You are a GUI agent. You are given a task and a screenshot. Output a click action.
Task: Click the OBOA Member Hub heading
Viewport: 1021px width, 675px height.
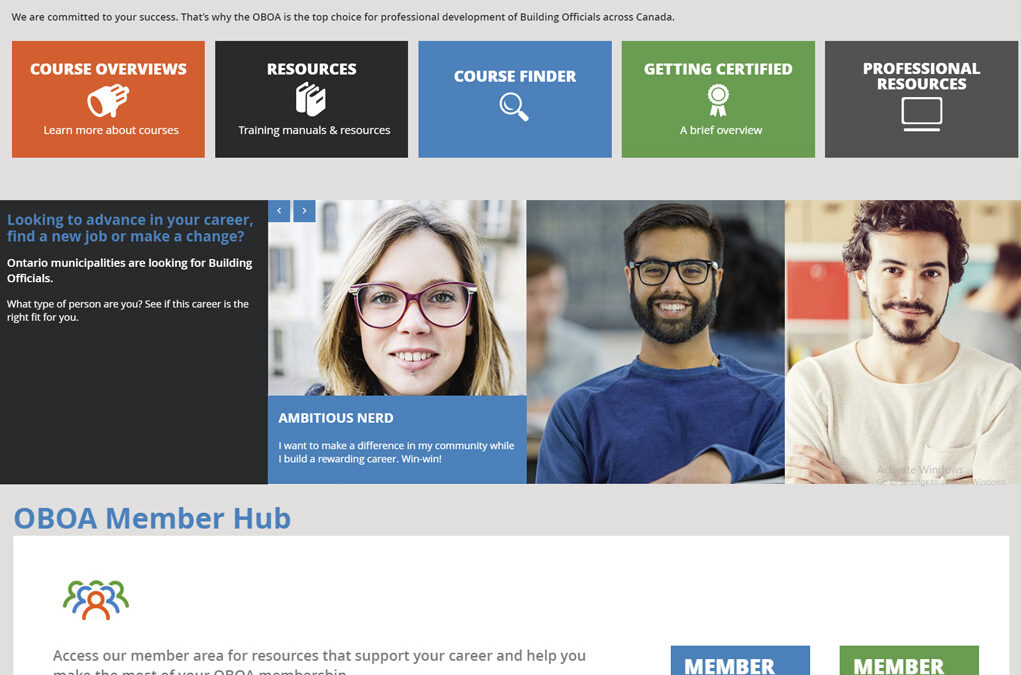click(x=152, y=519)
